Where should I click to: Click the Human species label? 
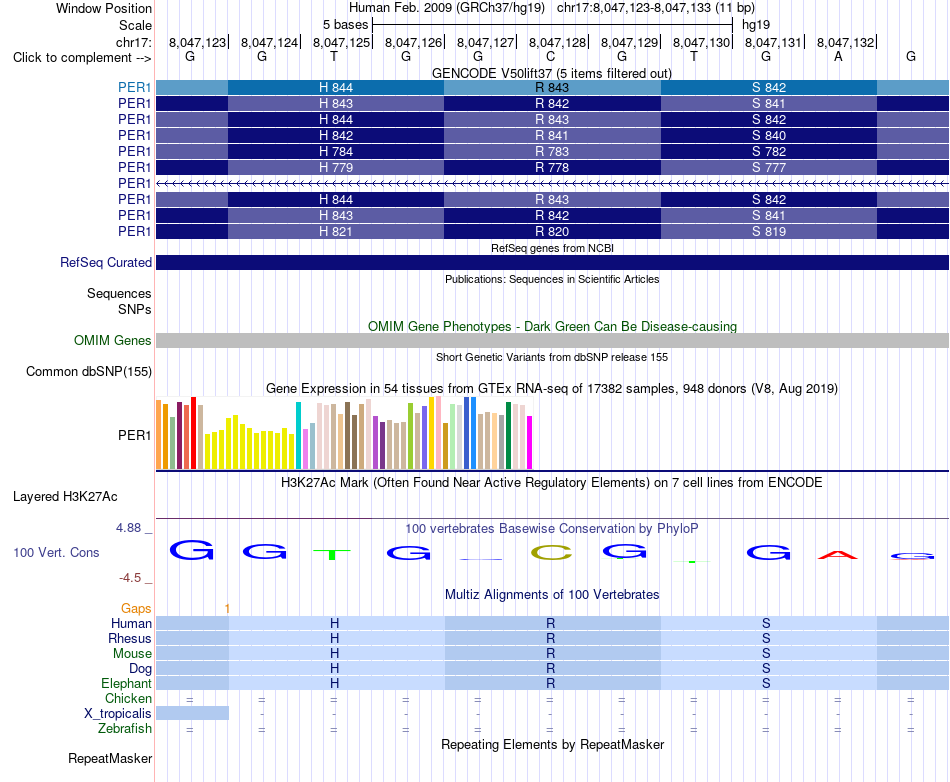click(131, 623)
